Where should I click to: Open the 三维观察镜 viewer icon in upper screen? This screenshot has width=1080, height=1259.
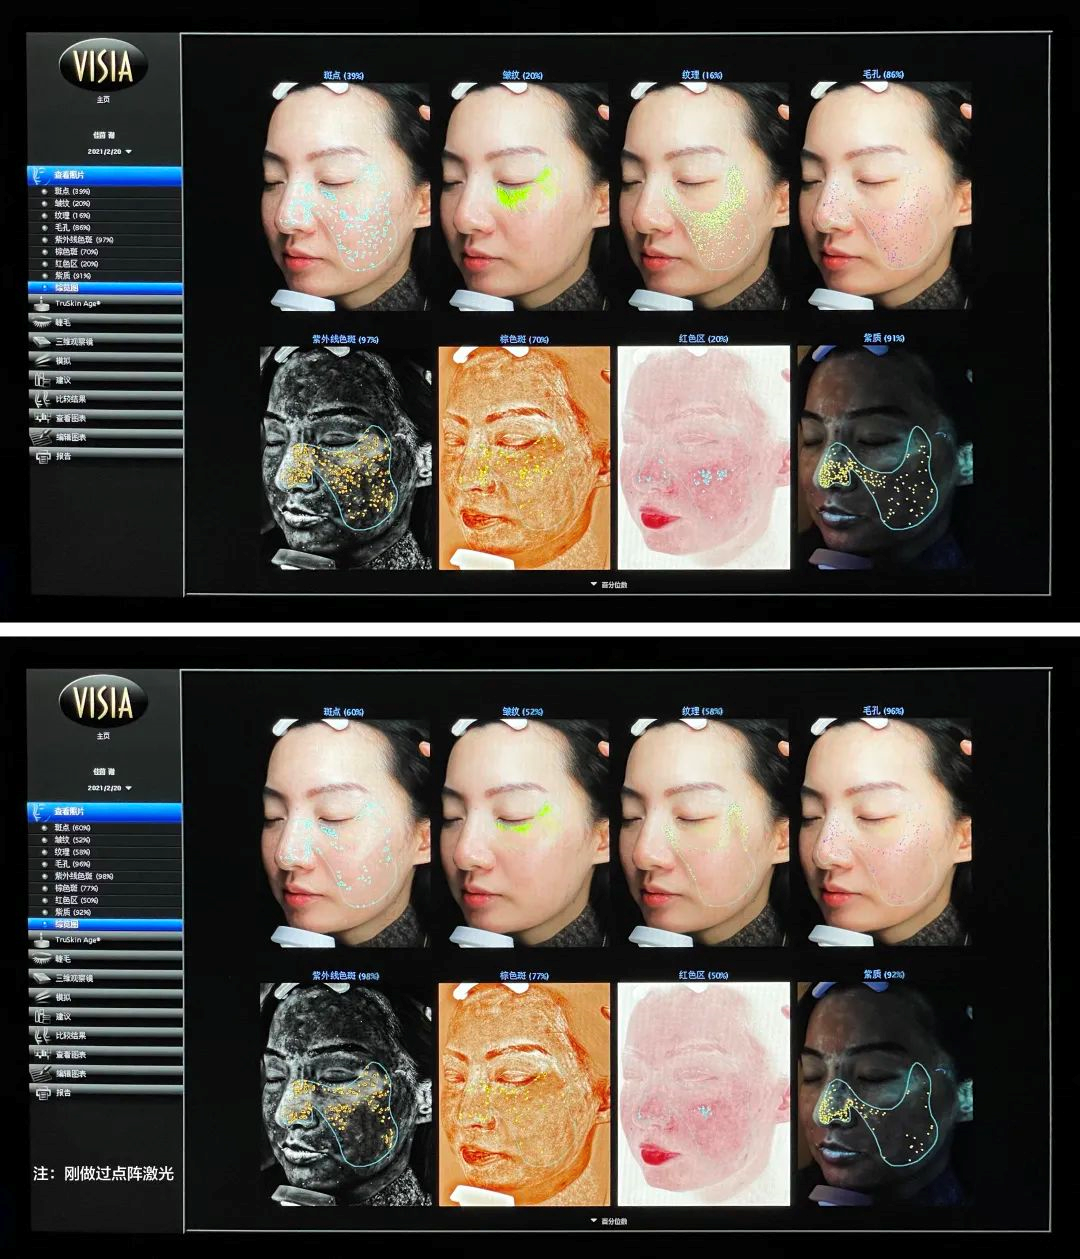click(x=41, y=341)
